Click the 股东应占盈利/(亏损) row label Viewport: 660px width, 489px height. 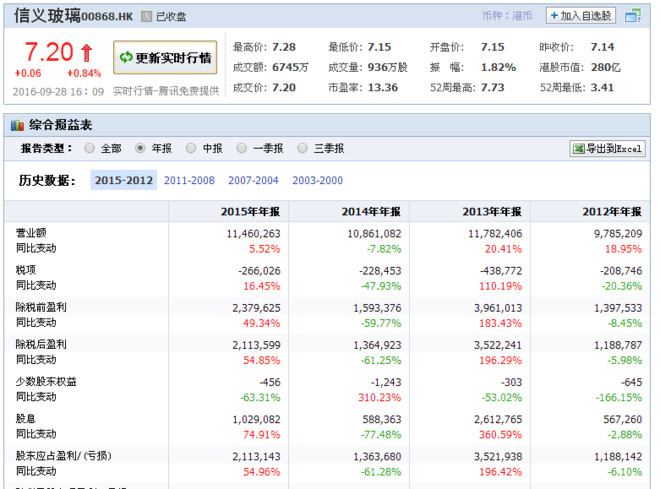point(64,455)
